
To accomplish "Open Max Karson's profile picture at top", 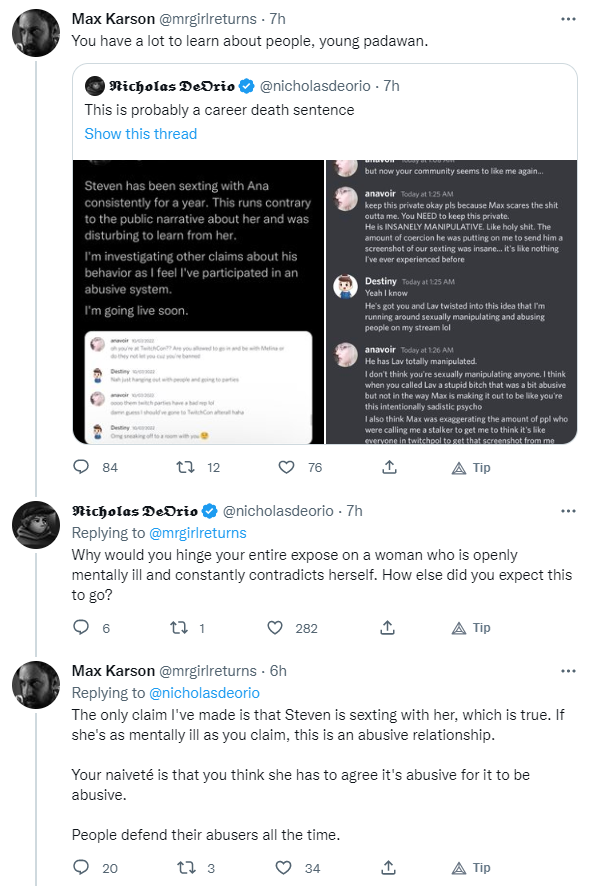I will [x=36, y=33].
